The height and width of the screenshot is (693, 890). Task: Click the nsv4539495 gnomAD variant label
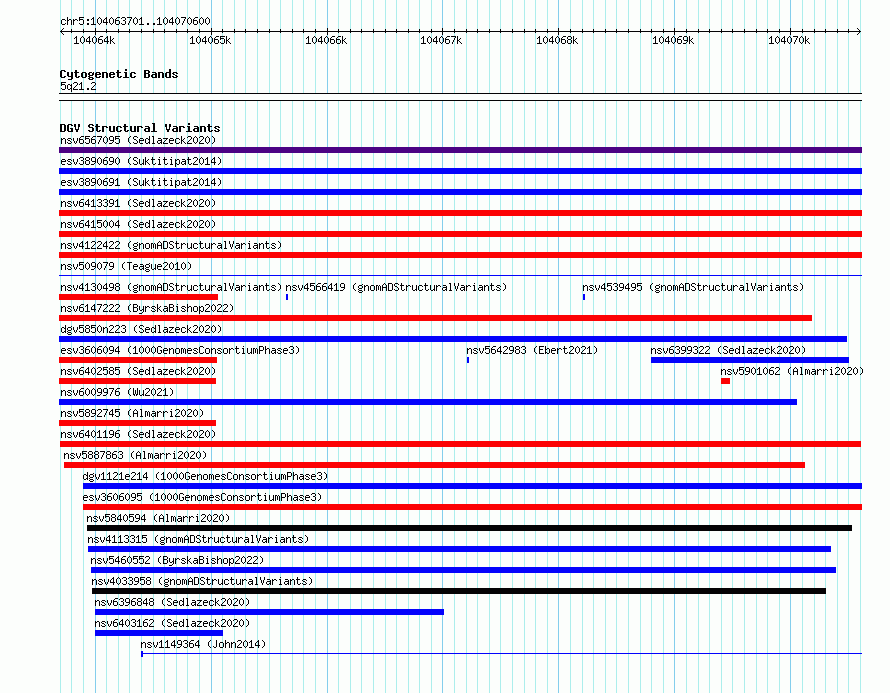693,287
